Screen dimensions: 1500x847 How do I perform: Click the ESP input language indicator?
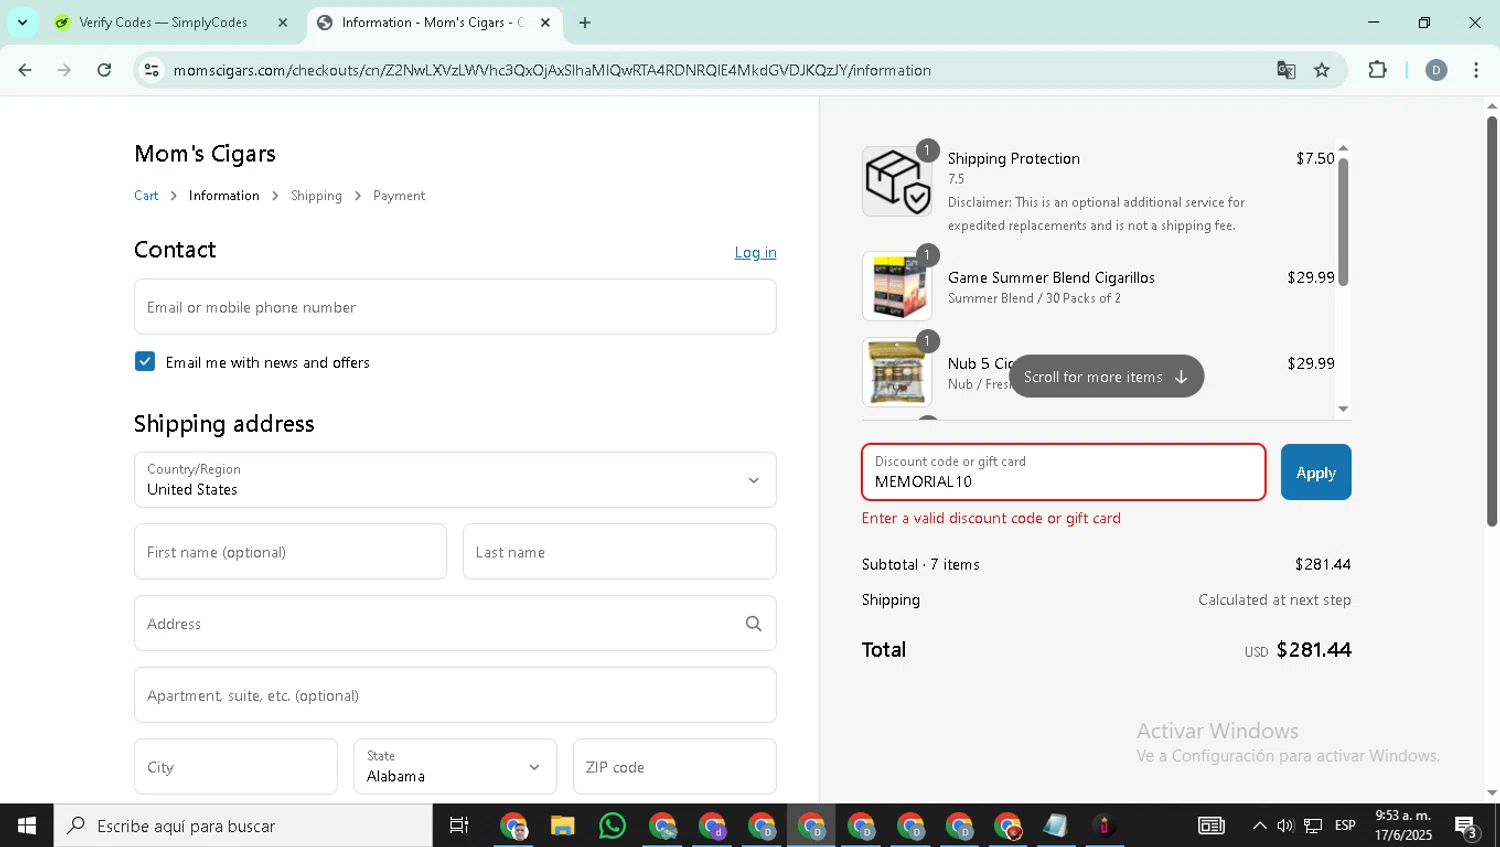point(1345,826)
